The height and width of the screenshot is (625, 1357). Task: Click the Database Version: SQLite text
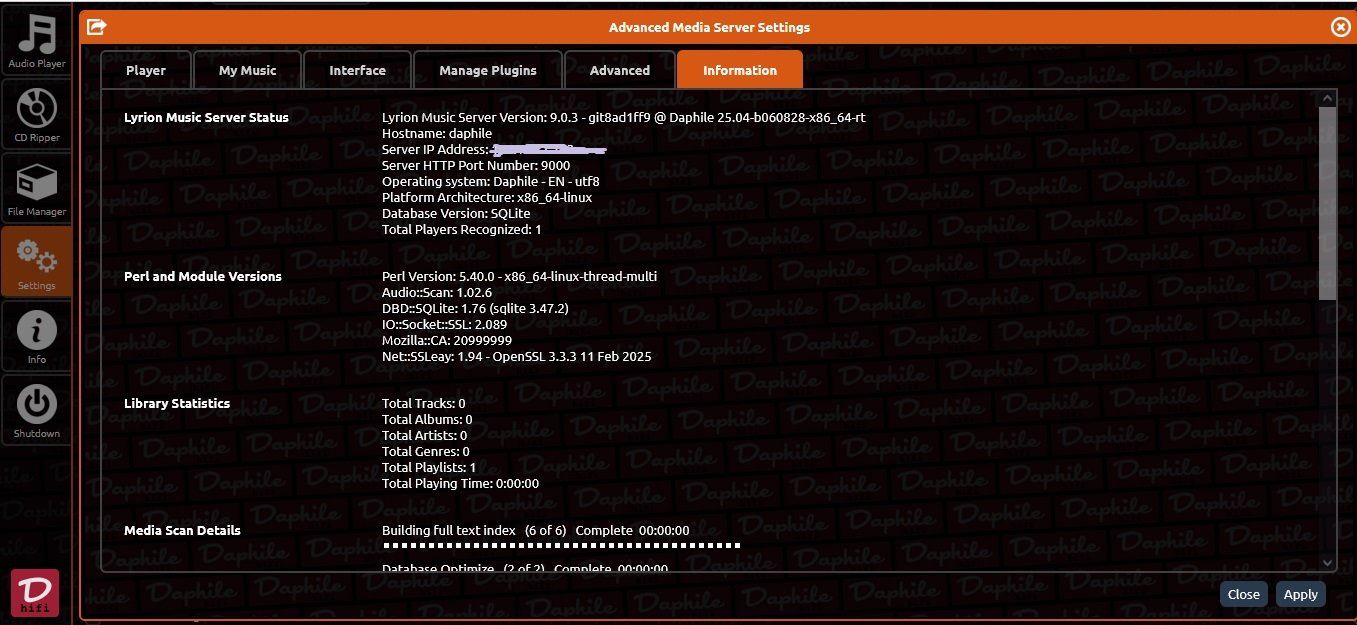pyautogui.click(x=456, y=213)
